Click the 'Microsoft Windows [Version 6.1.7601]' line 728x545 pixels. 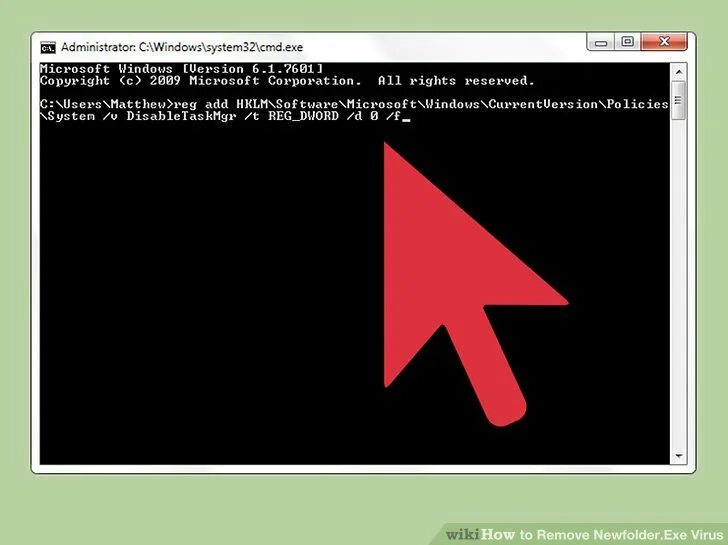(x=181, y=69)
